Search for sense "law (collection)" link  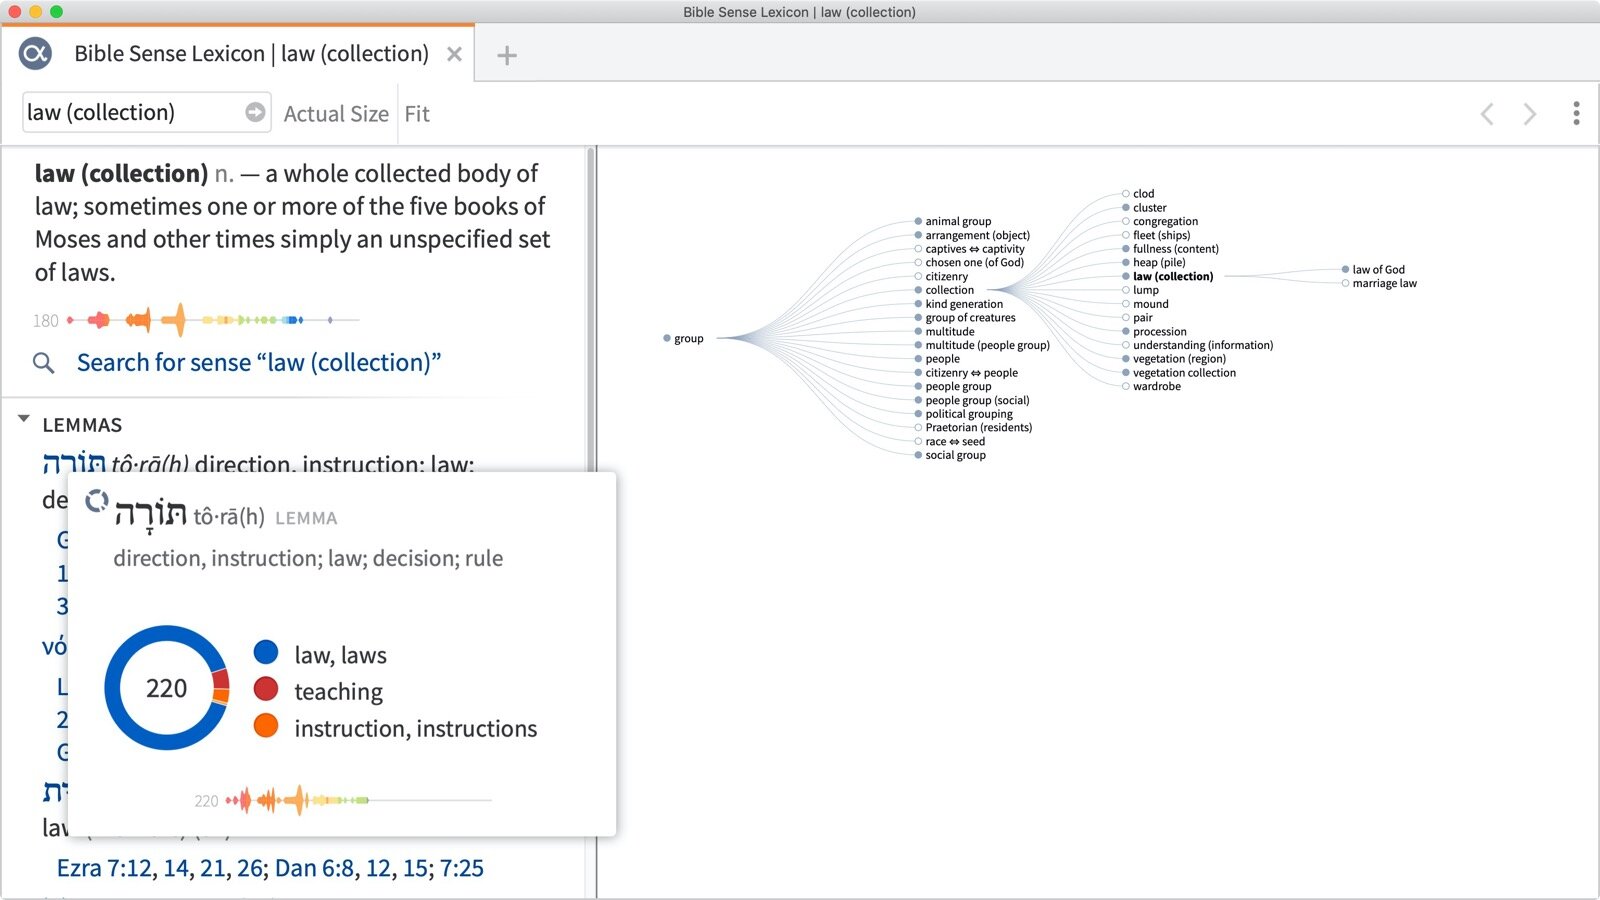(259, 362)
